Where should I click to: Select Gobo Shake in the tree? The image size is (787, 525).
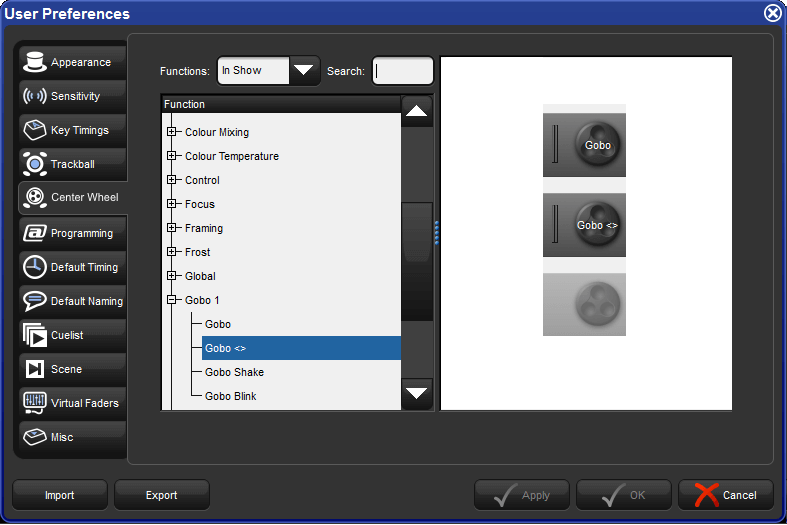click(x=234, y=372)
